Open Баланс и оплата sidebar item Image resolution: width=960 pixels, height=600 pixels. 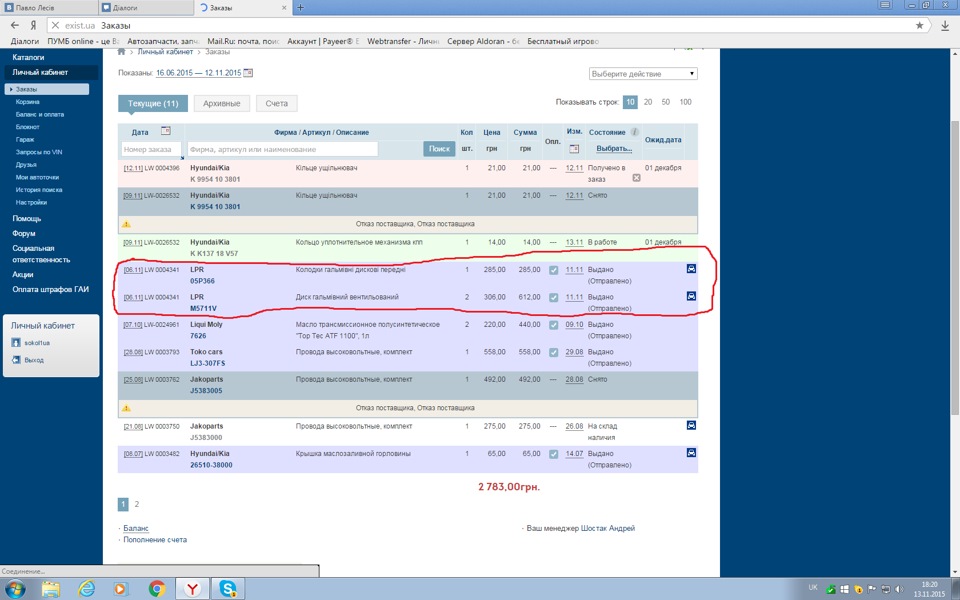(40, 114)
